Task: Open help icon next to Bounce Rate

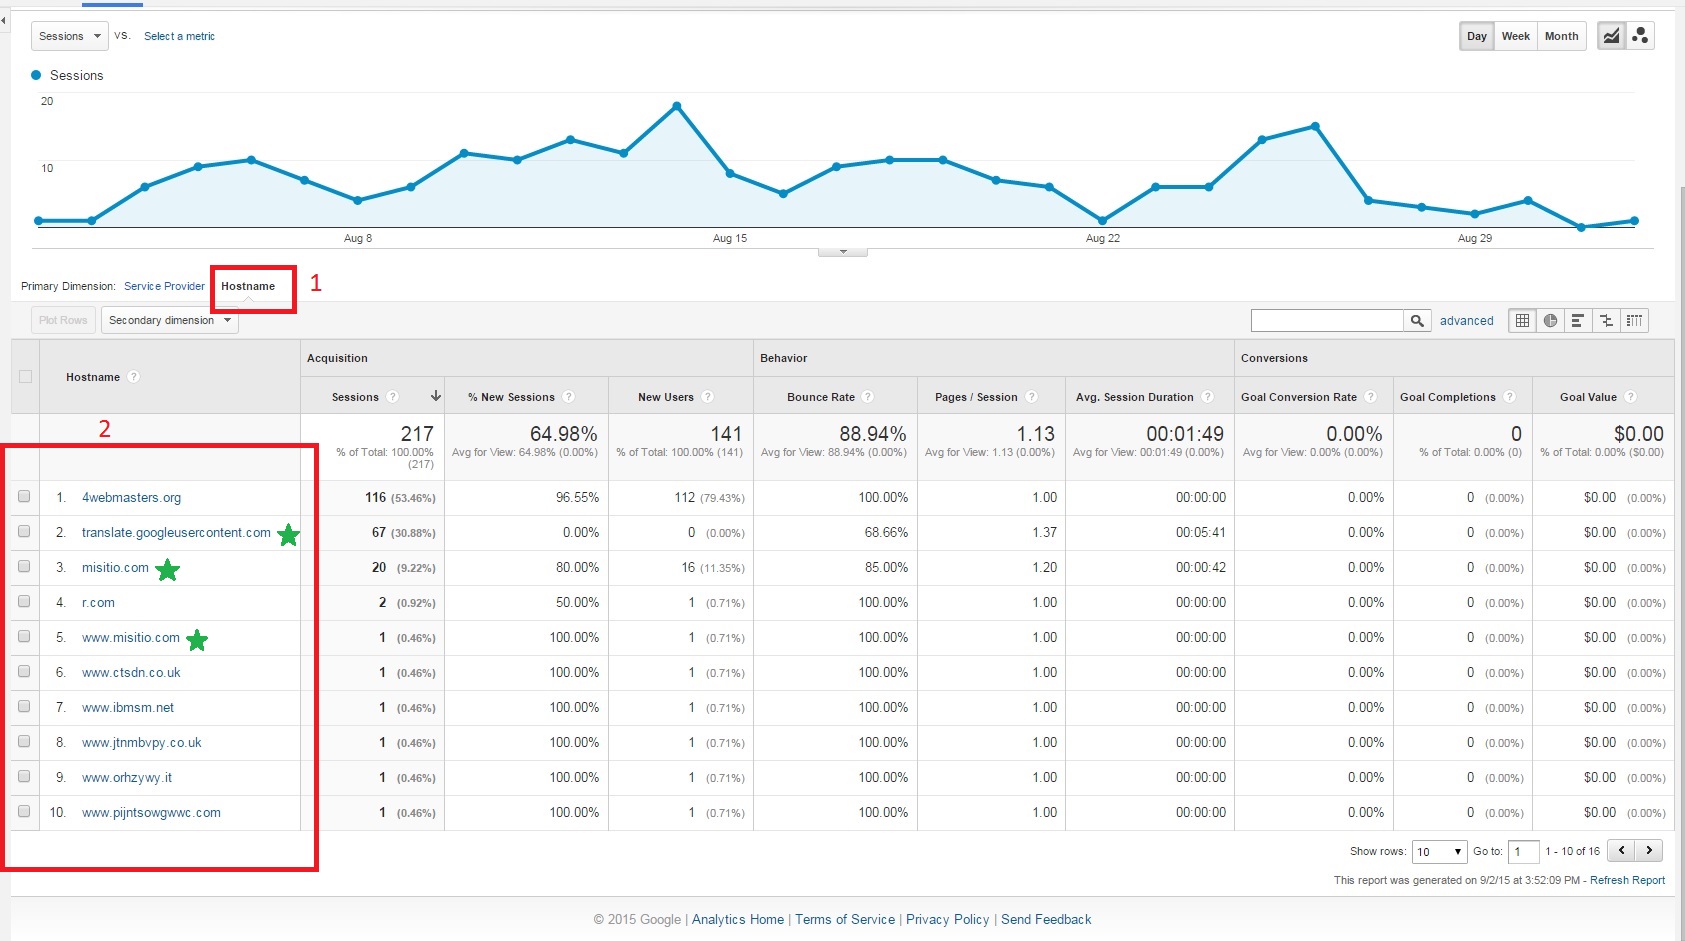Action: (868, 397)
